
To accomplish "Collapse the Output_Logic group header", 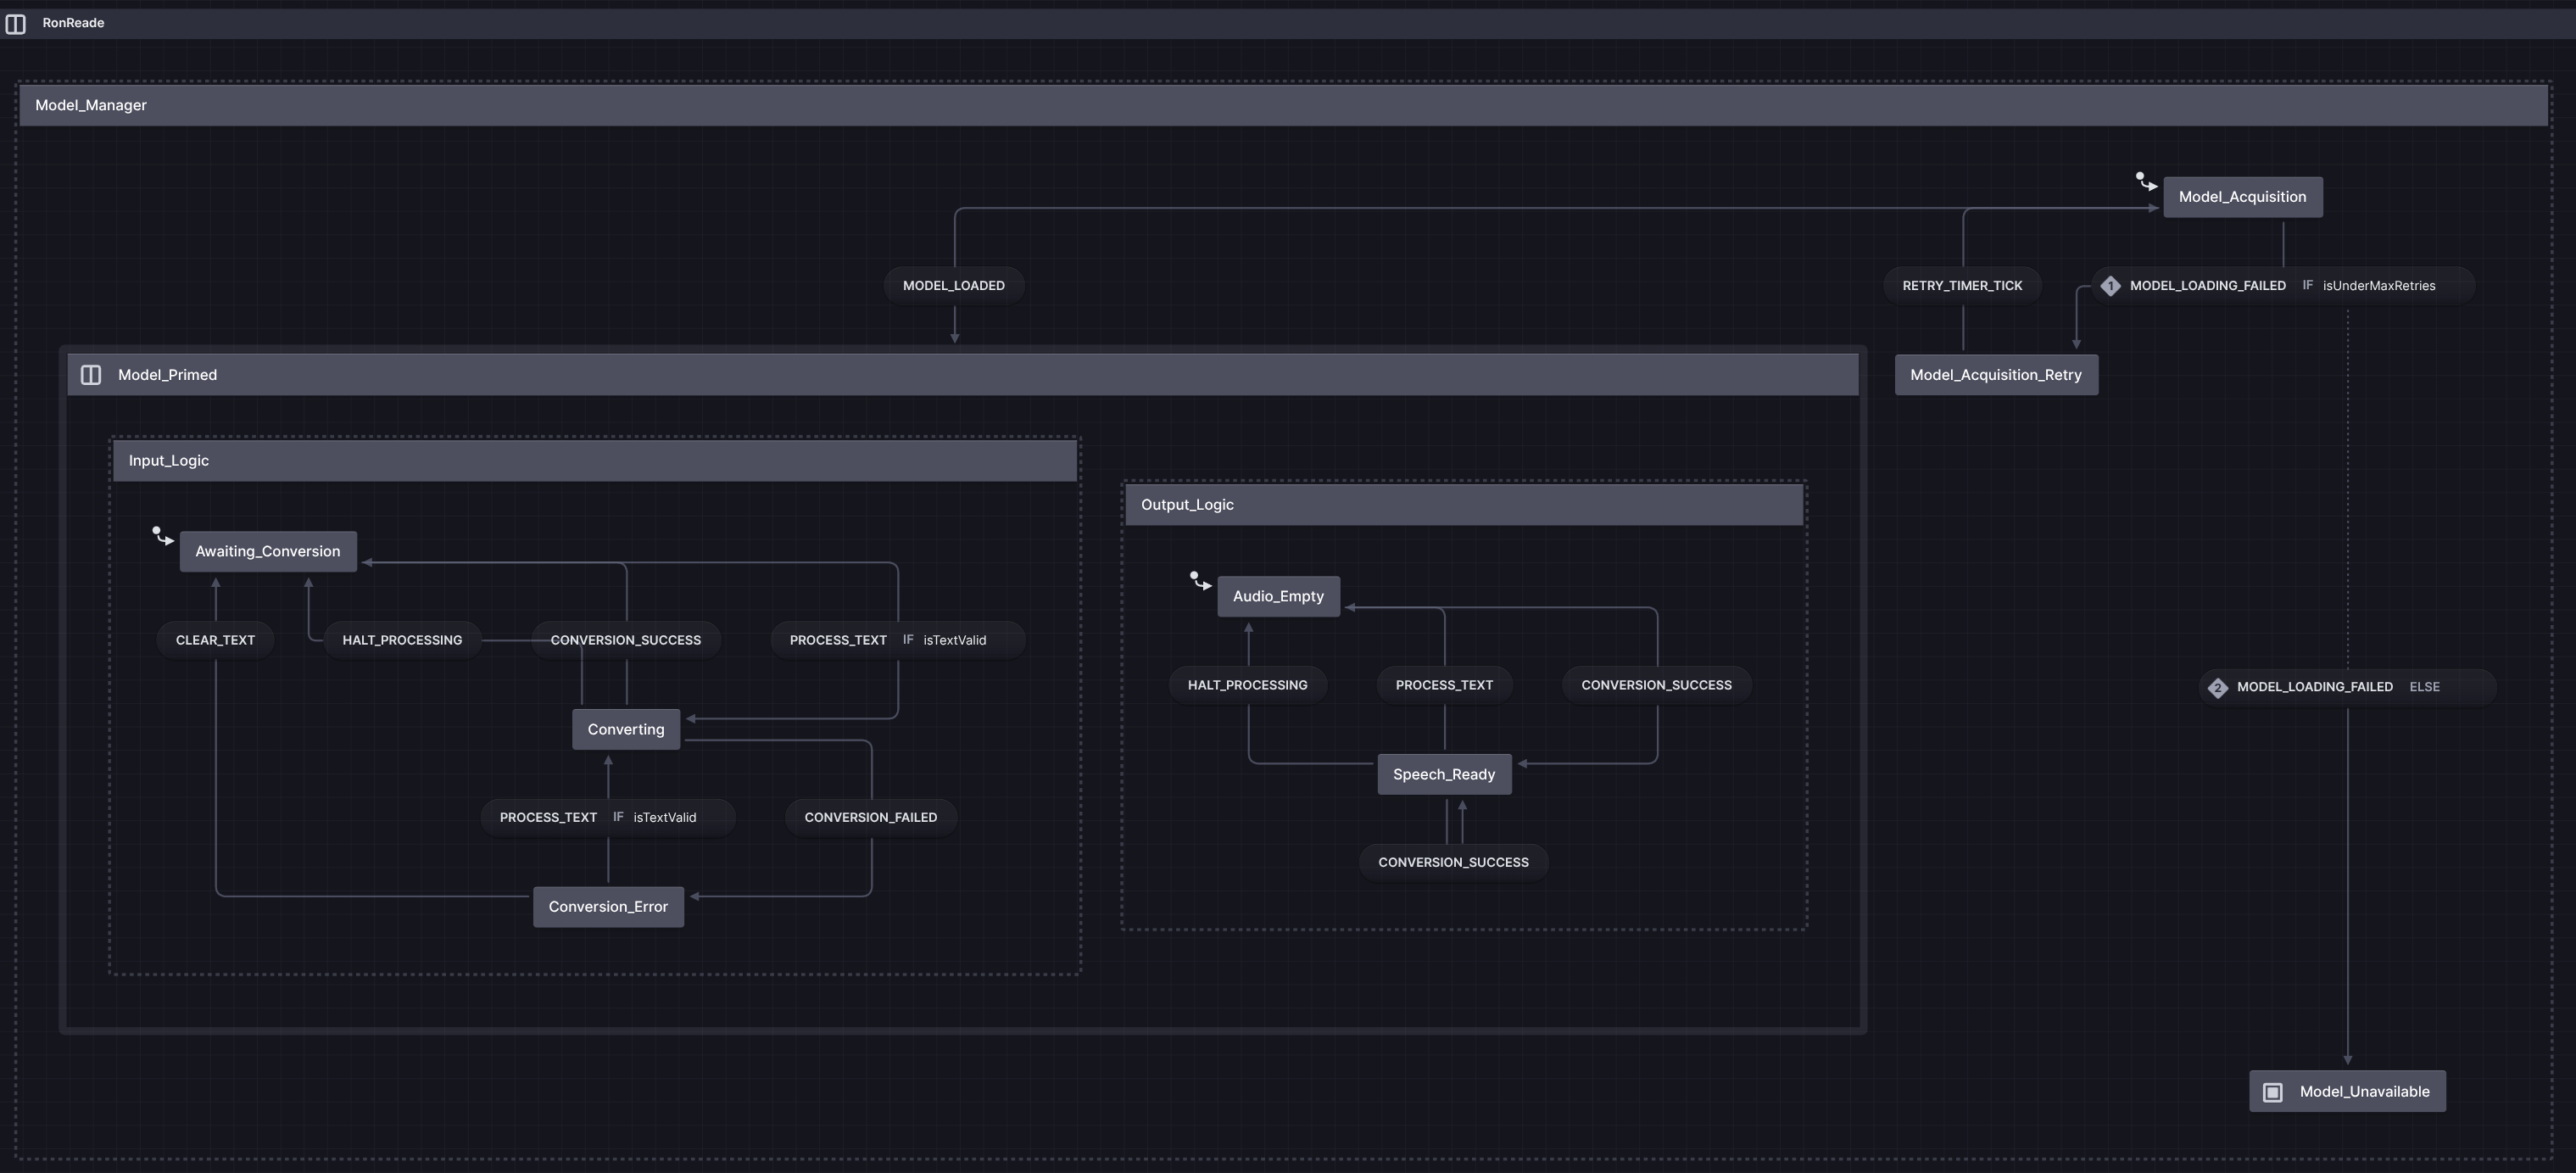I will tap(1186, 504).
